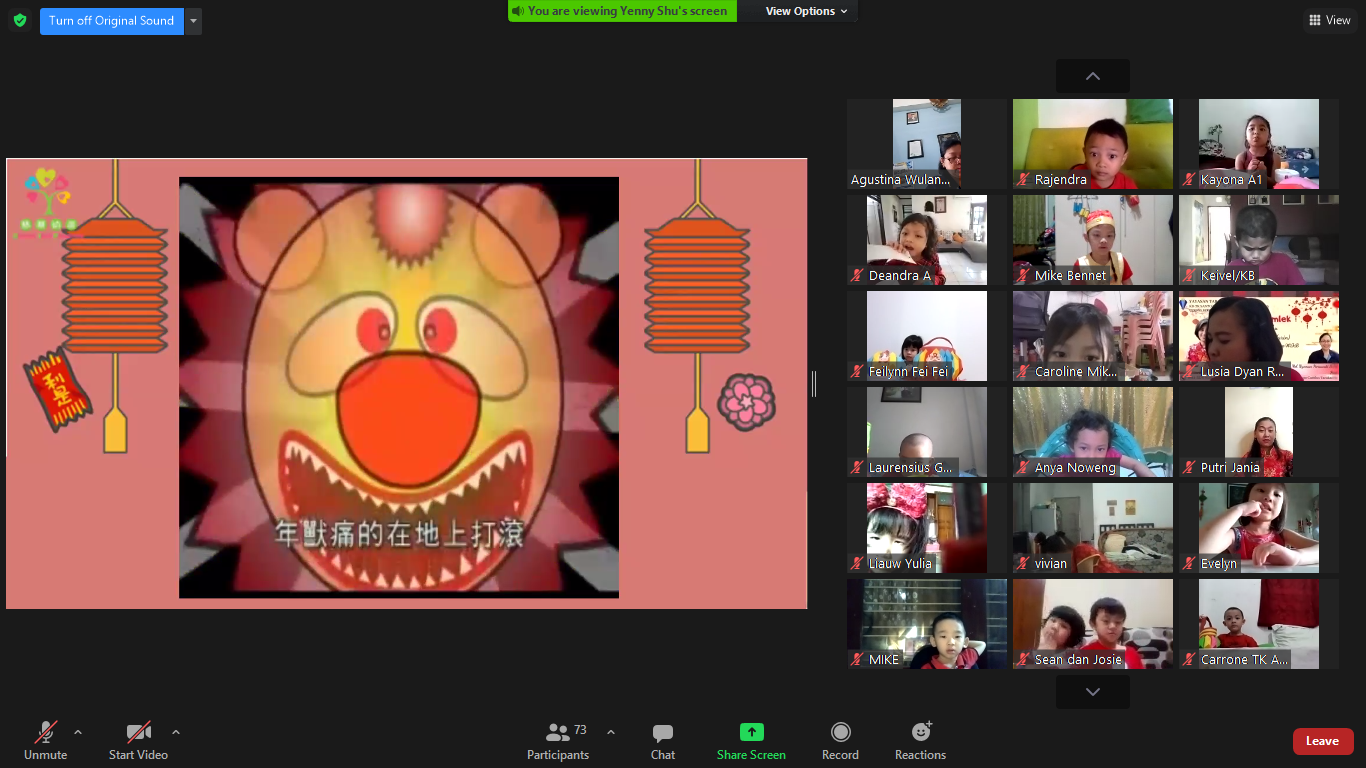Select Laurensius G... video tile
This screenshot has height=768, width=1366.
(x=927, y=432)
